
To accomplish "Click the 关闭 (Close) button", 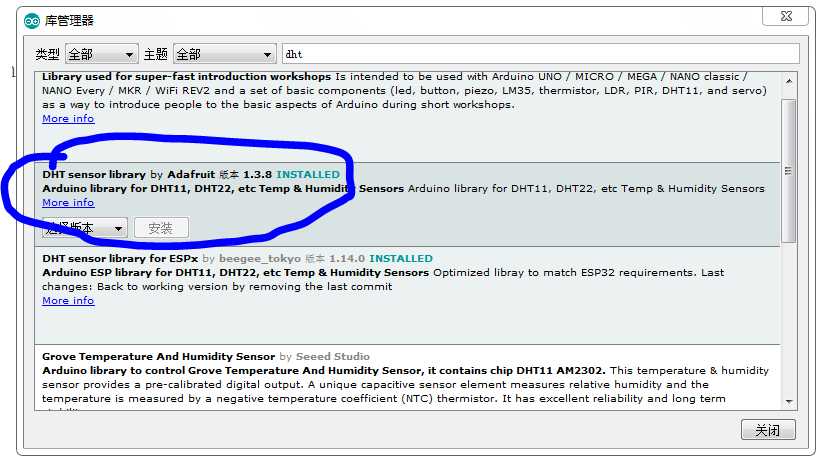I will tap(768, 430).
